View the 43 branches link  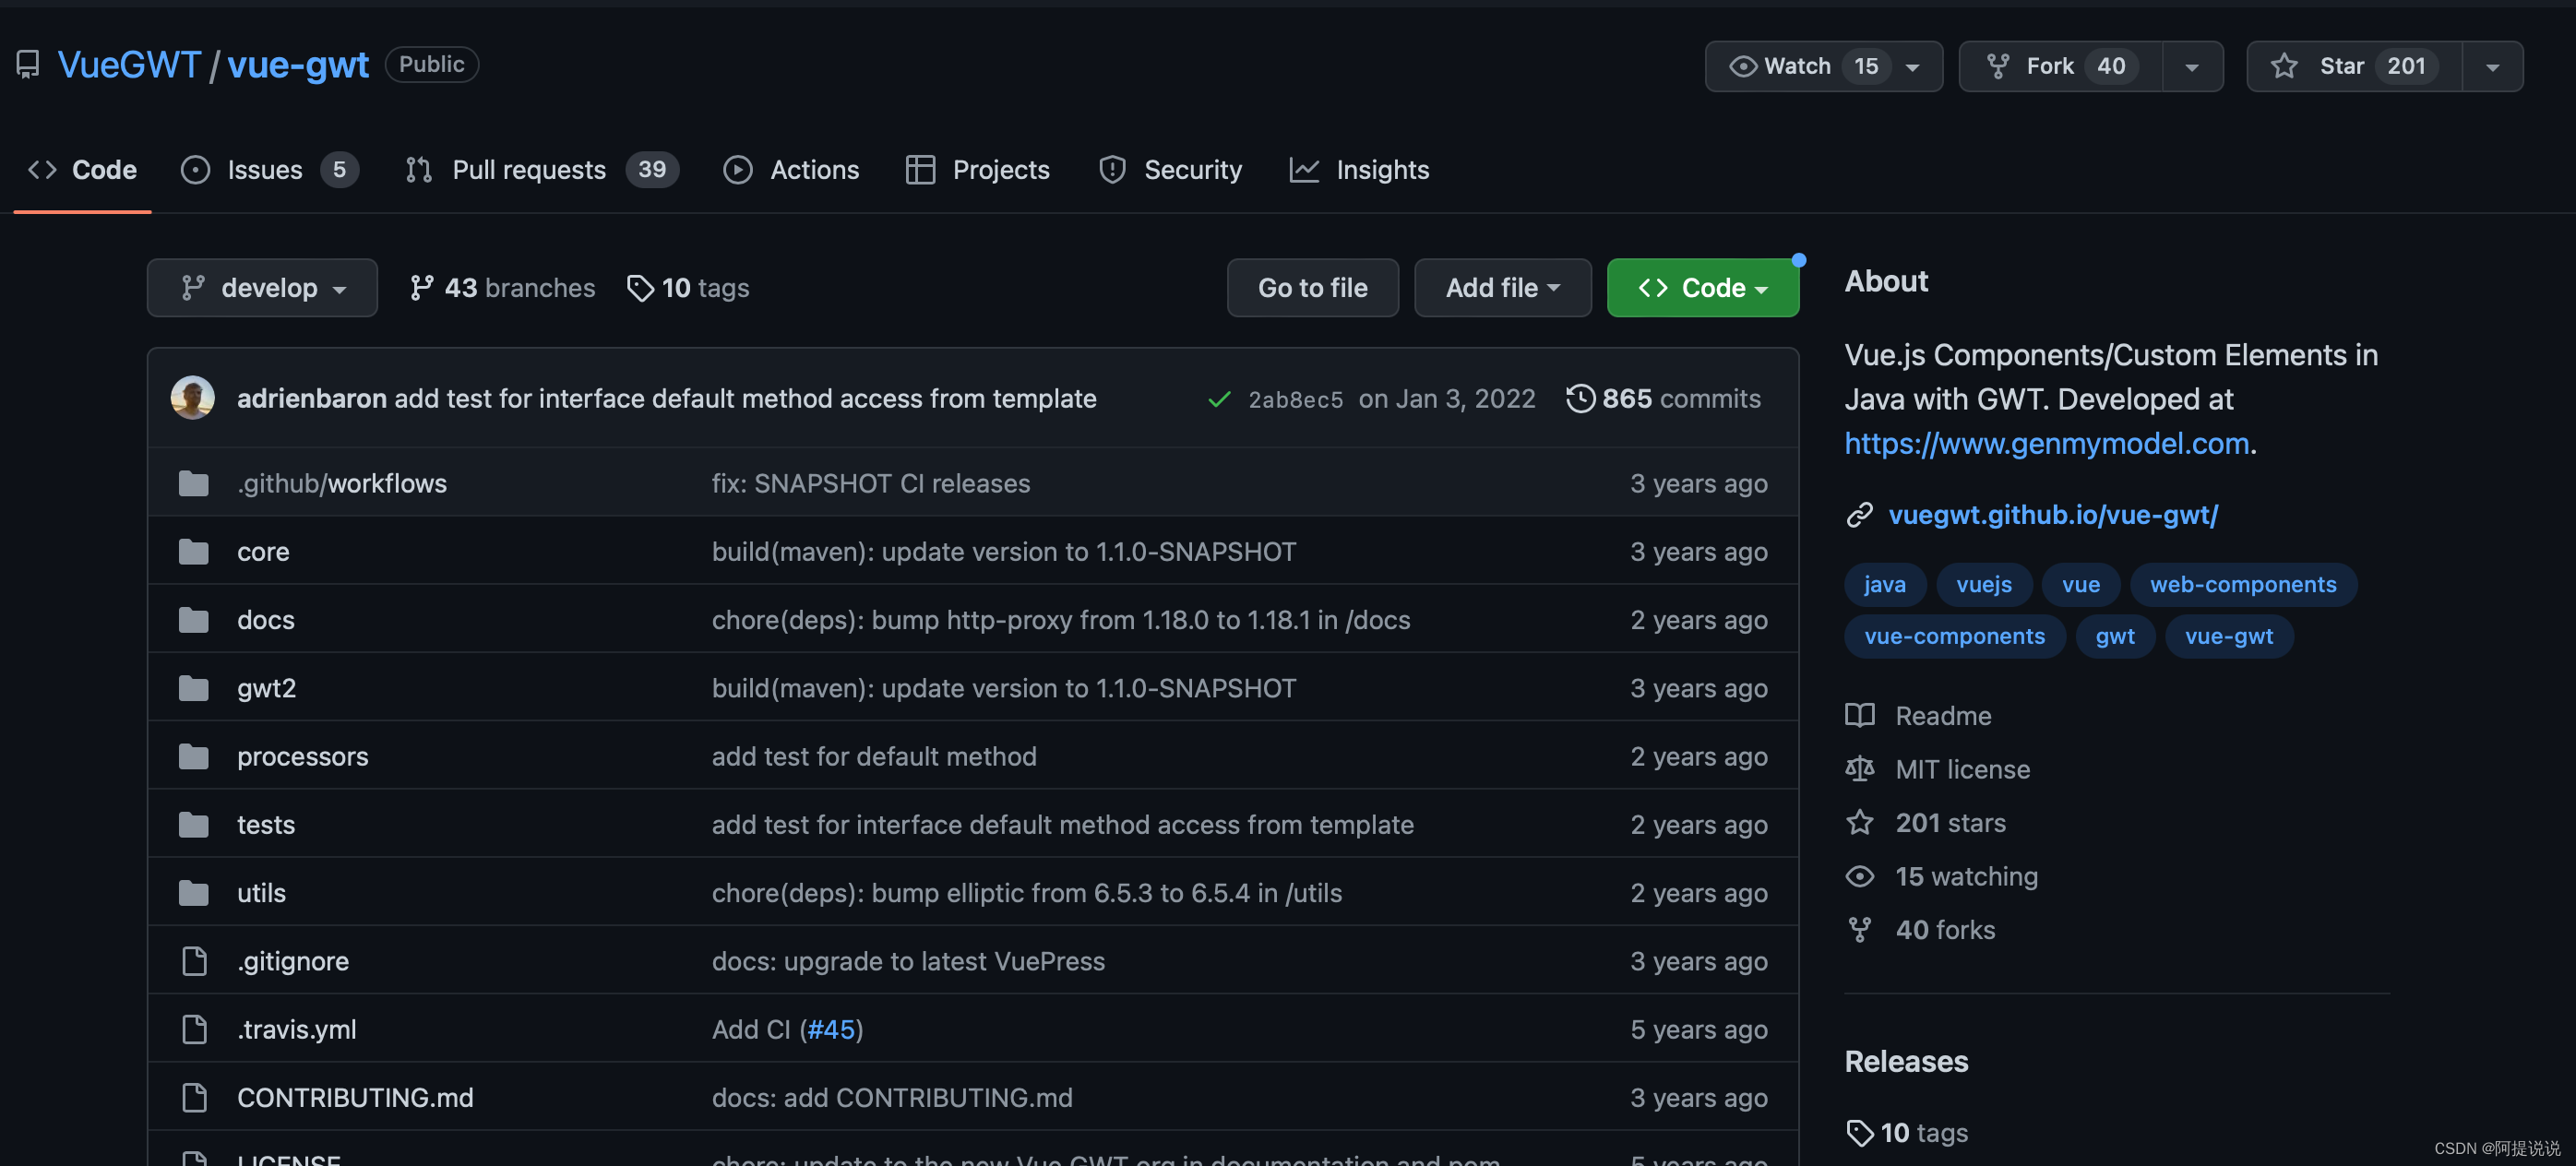point(502,288)
